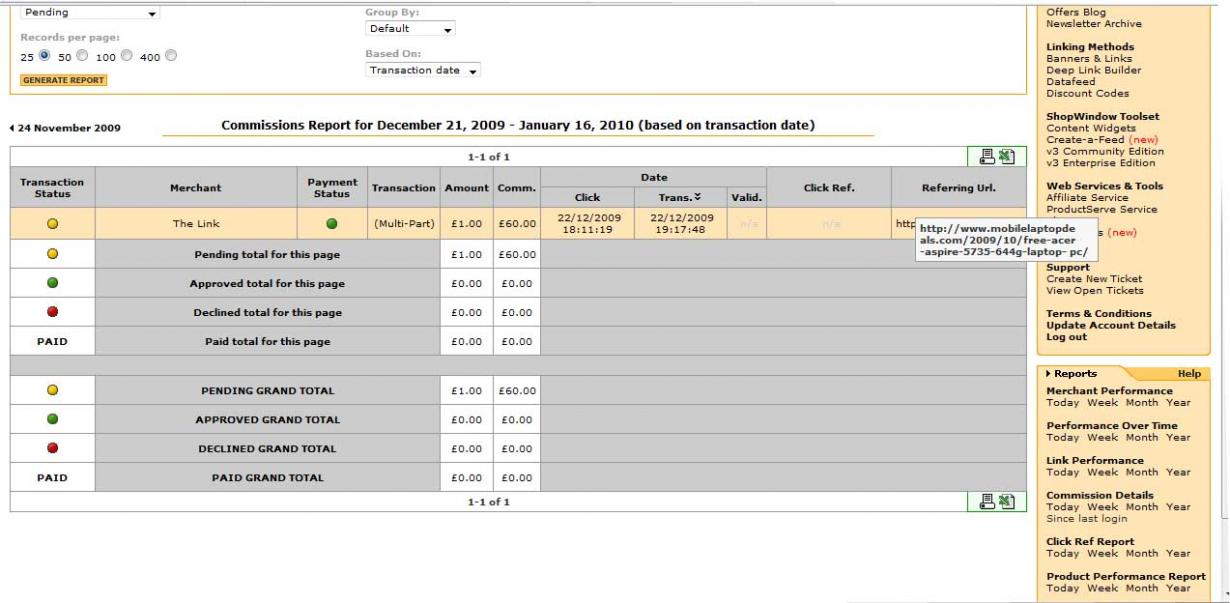Open the Based On Transaction date dropdown
1230x603 pixels.
[423, 70]
